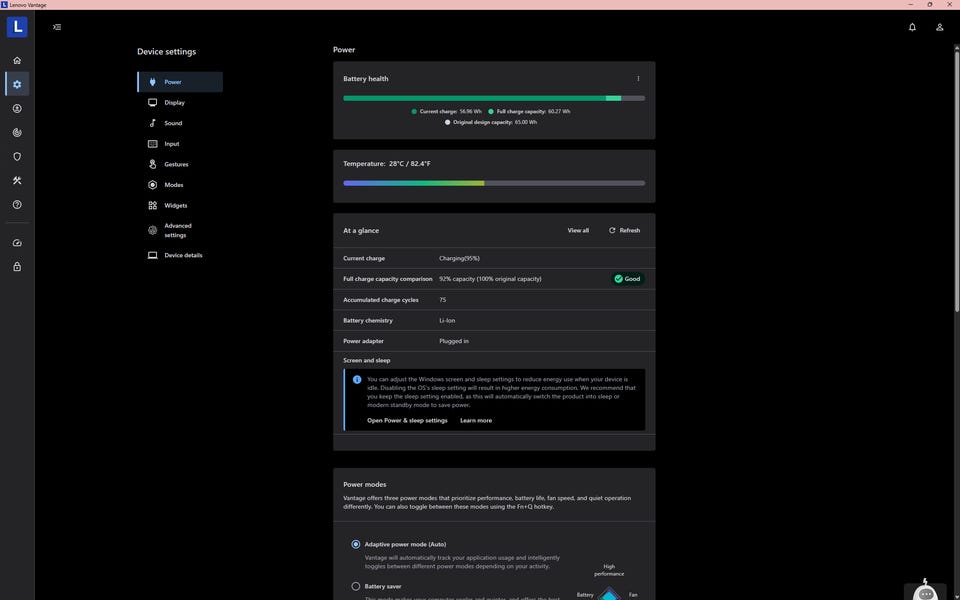
Task: Click the info icon in sleep notice
Action: point(356,380)
